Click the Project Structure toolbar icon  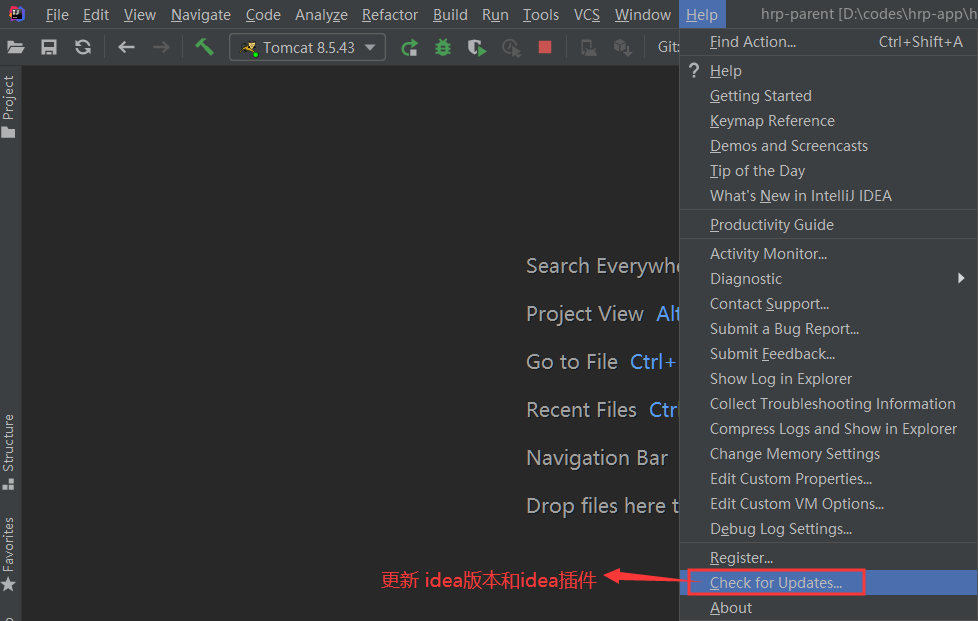pyautogui.click(x=622, y=47)
